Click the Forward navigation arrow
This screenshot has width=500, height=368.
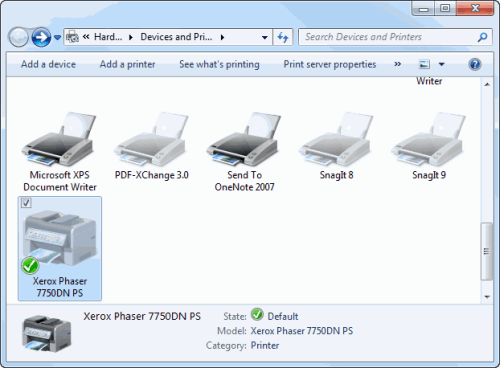(x=41, y=37)
